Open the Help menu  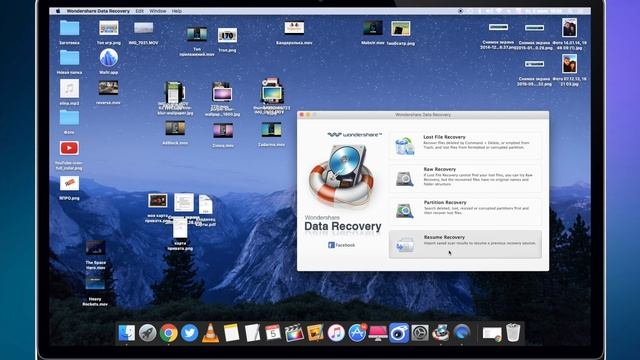pyautogui.click(x=177, y=11)
